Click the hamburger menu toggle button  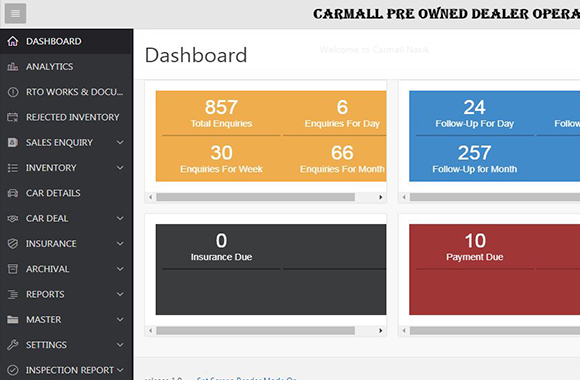(15, 13)
